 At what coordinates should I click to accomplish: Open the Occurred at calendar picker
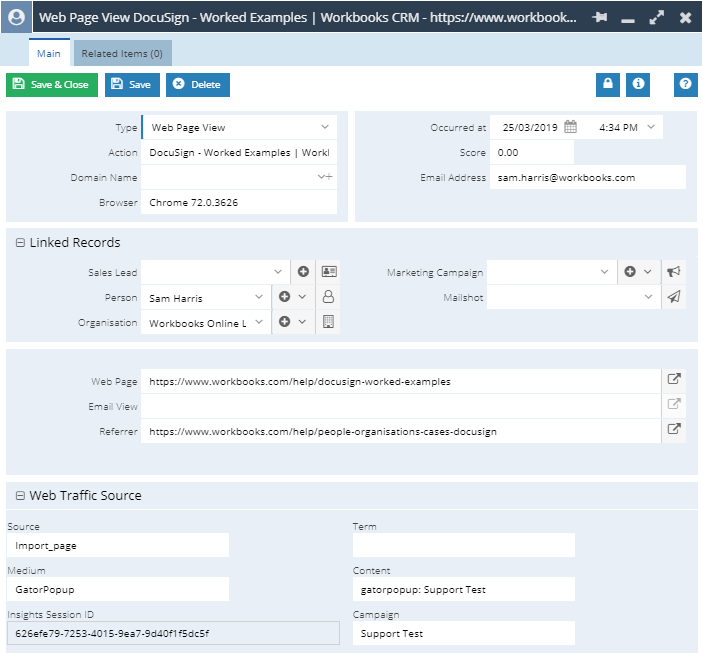point(570,127)
